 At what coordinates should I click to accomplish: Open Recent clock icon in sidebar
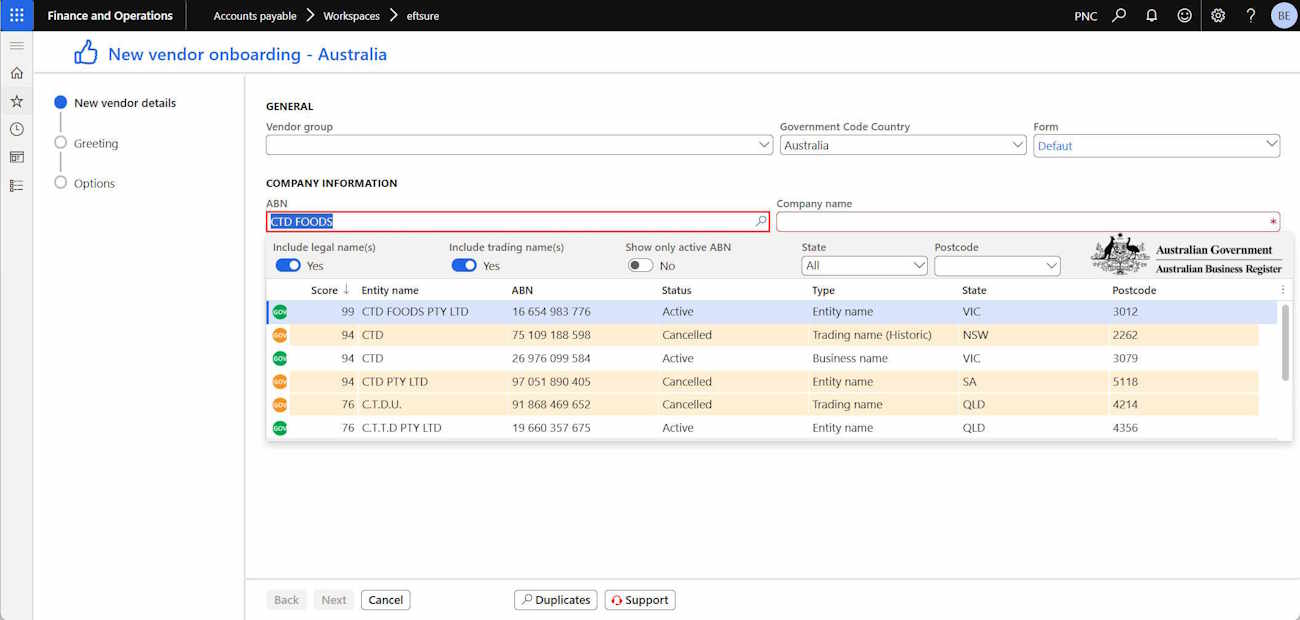click(16, 129)
